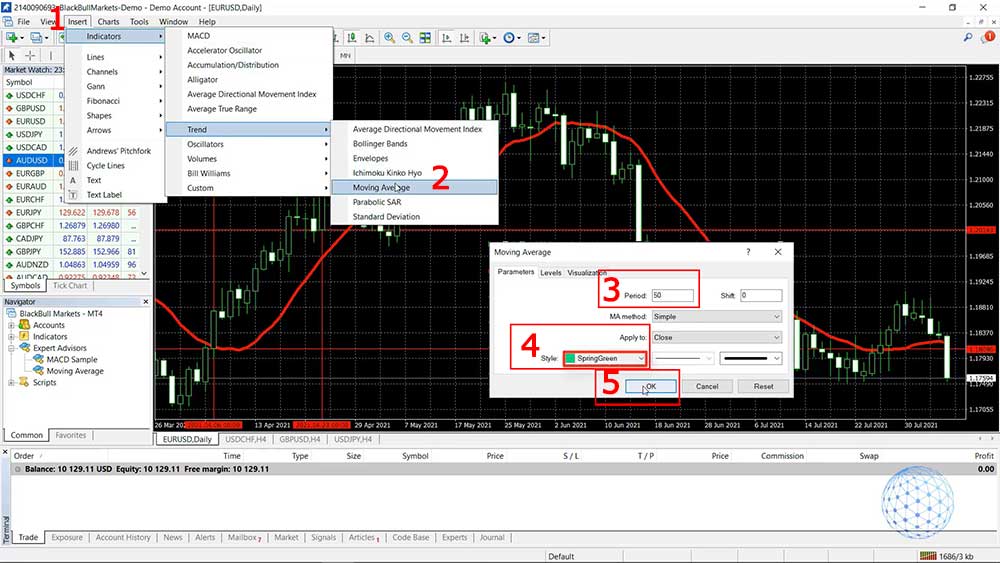The height and width of the screenshot is (563, 1000).
Task: Open the line style dropdown
Action: (682, 358)
